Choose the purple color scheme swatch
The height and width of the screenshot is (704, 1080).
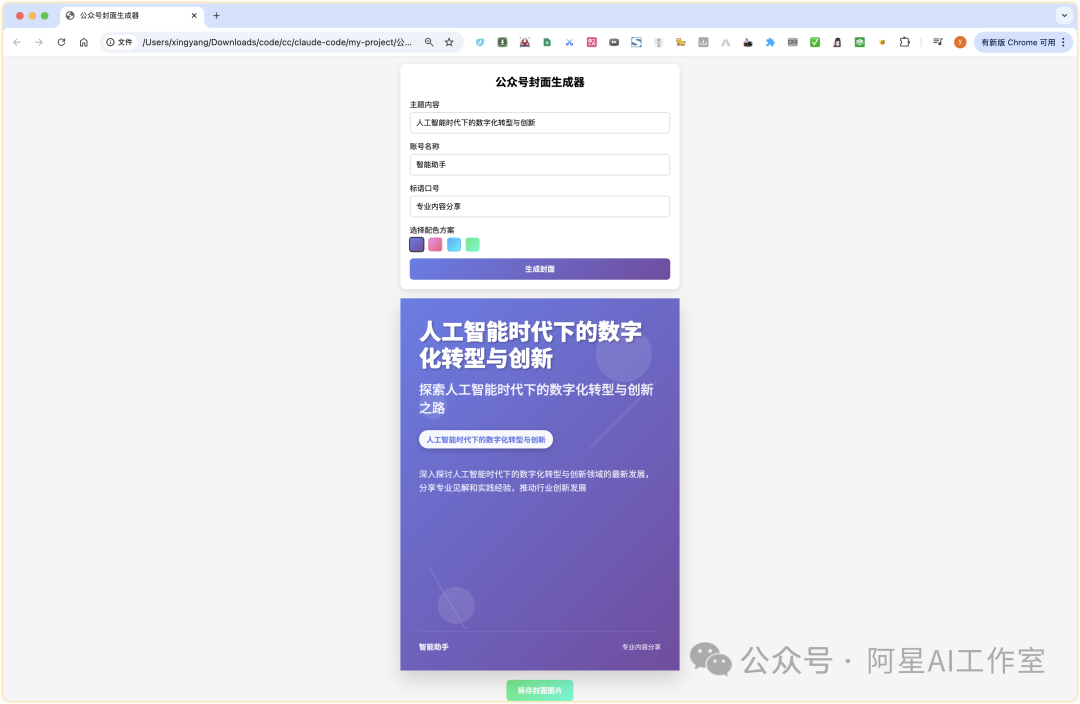[417, 245]
